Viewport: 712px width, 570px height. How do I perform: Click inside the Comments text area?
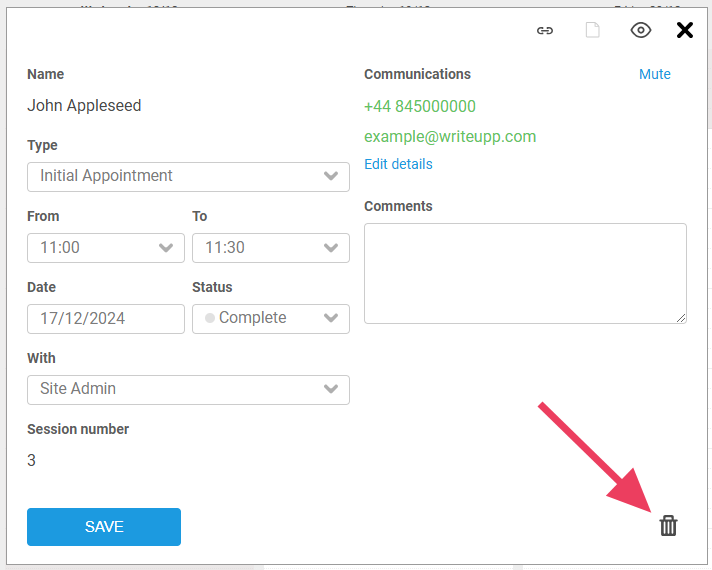(525, 273)
